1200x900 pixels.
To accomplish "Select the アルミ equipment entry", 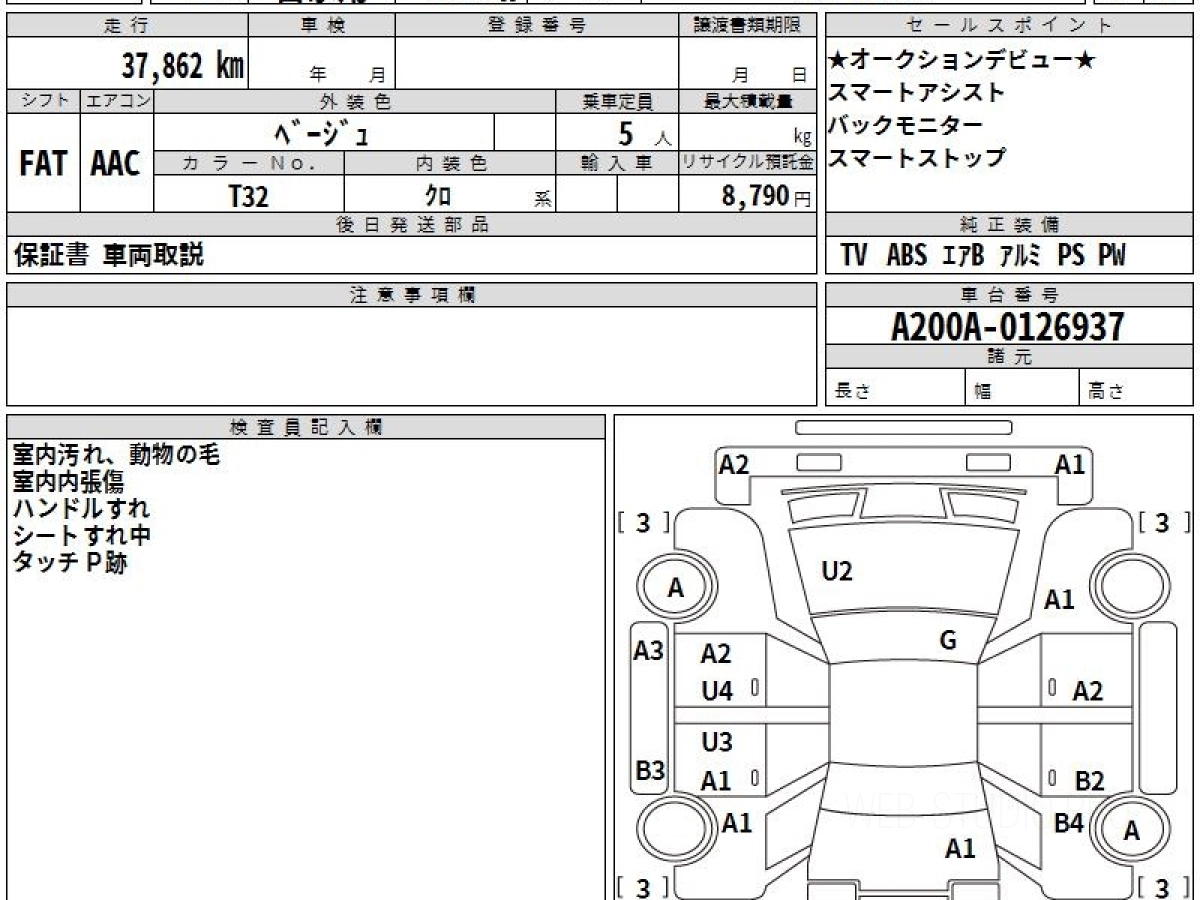I will pyautogui.click(x=1021, y=256).
